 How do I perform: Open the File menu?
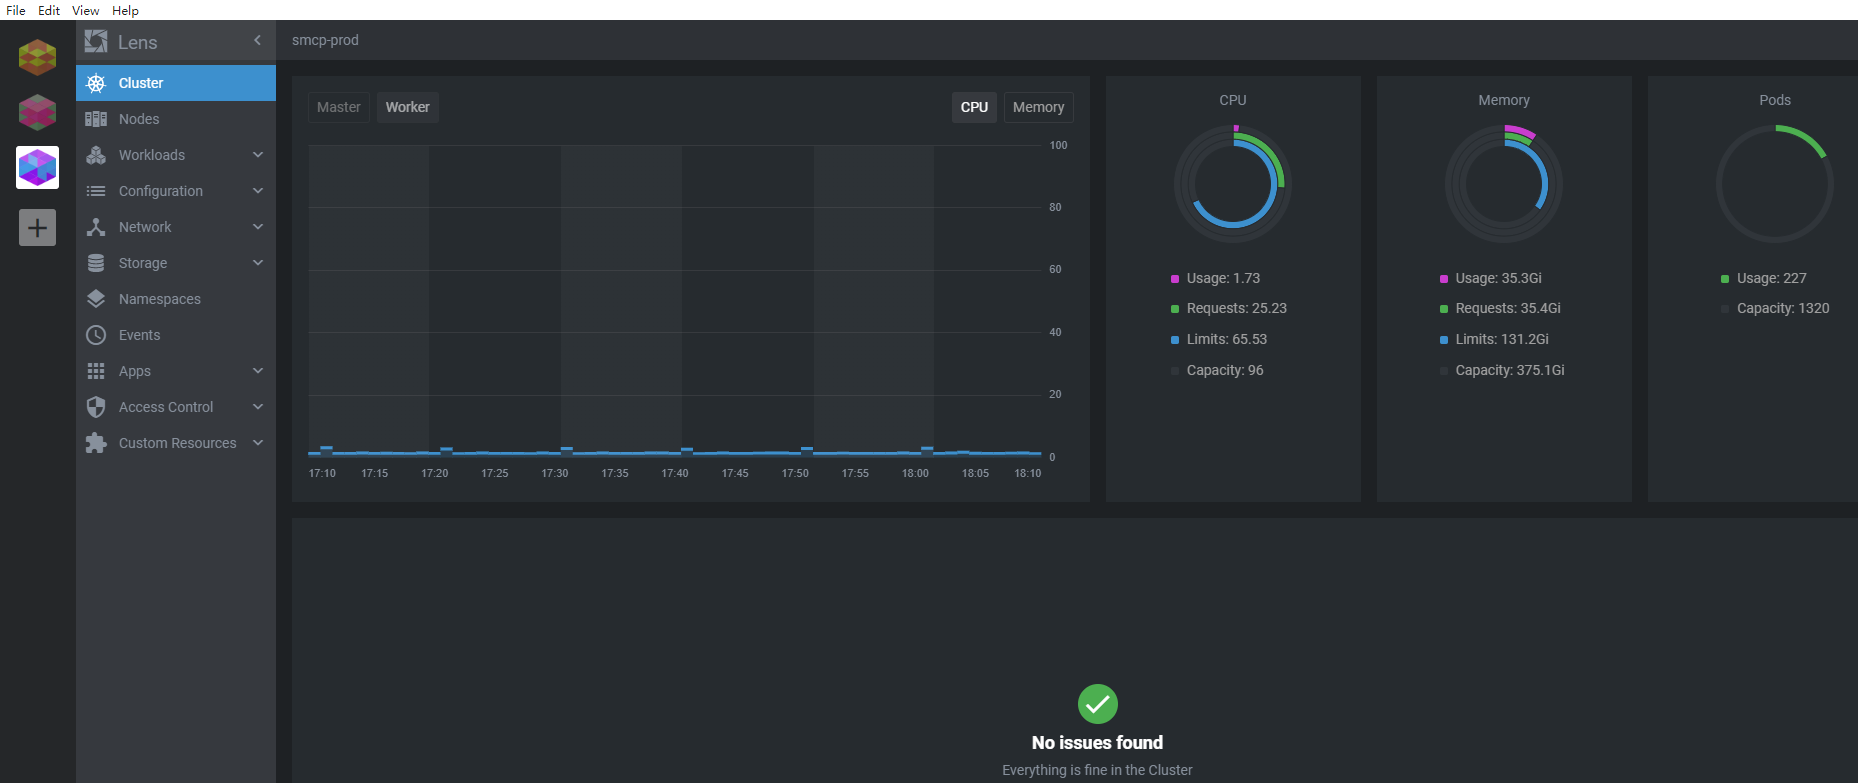click(16, 10)
